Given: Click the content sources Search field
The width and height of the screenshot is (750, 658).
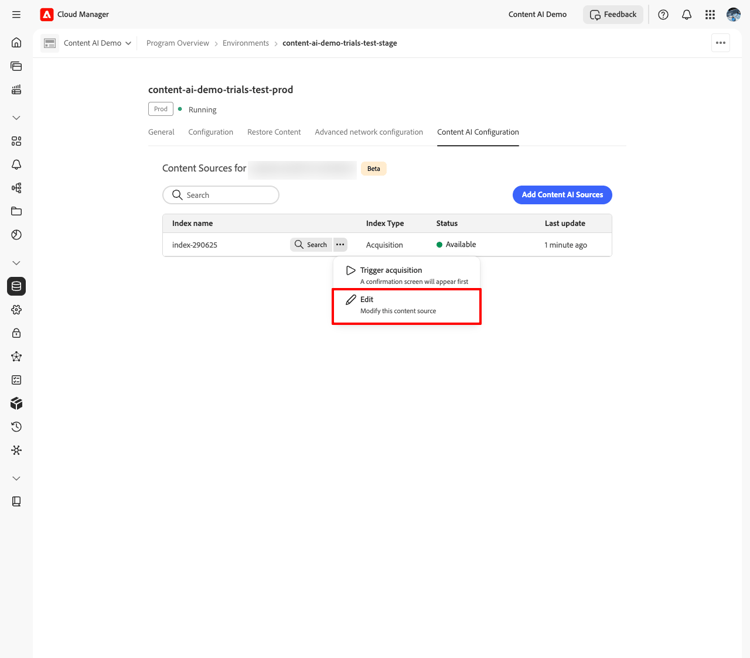Looking at the screenshot, I should (221, 195).
